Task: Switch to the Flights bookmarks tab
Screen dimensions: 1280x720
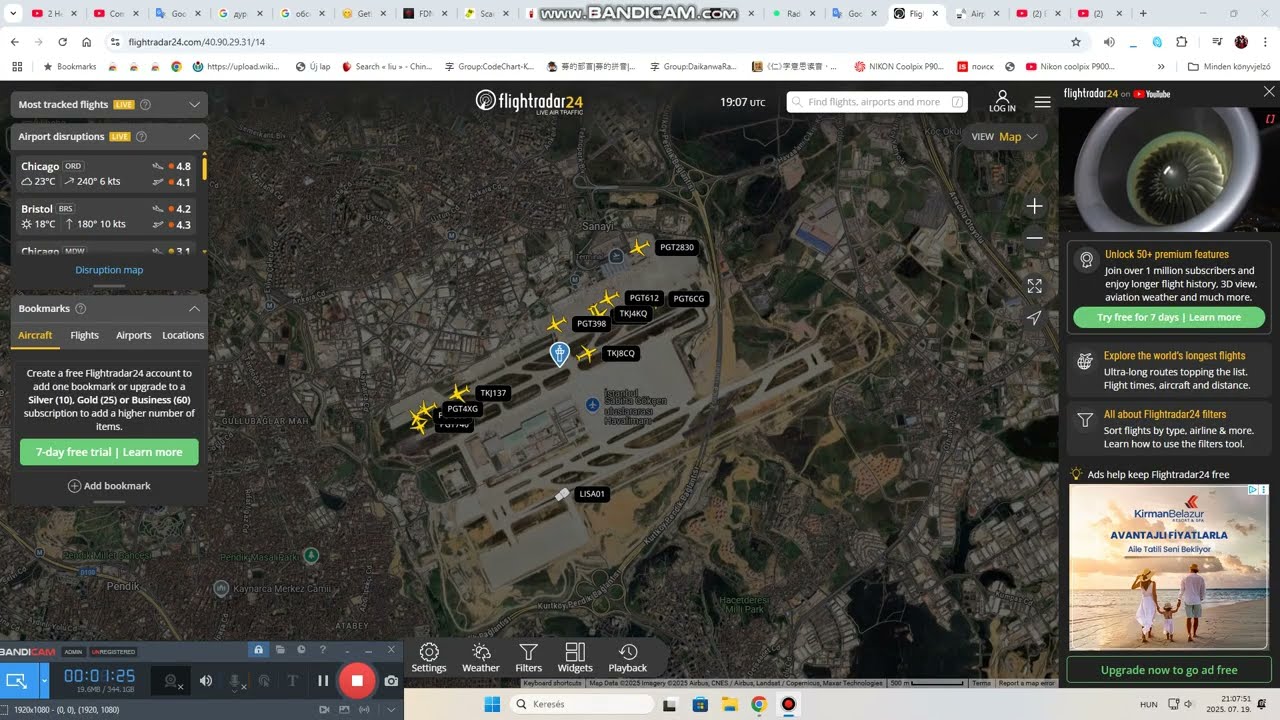Action: coord(85,335)
